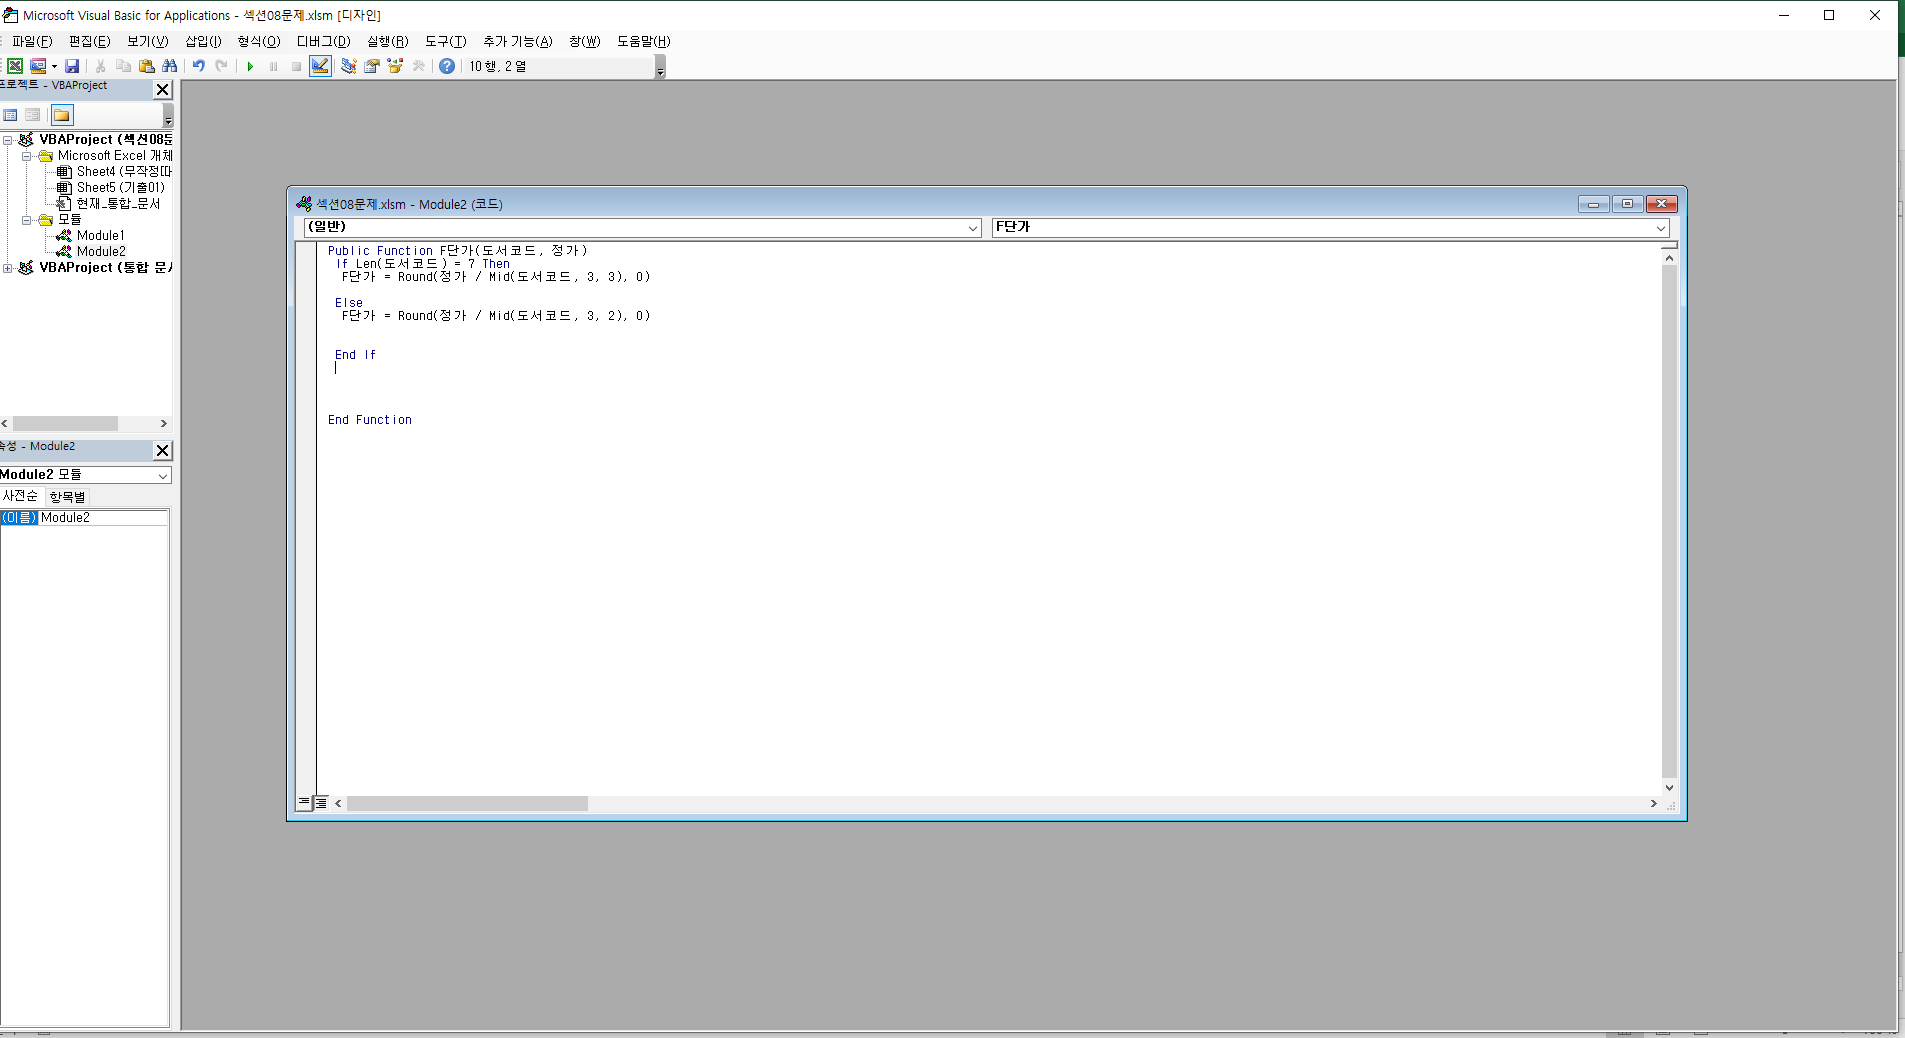Image resolution: width=1905 pixels, height=1038 pixels.
Task: Click the code window's horizontal scrollbar thumb
Action: coord(467,804)
